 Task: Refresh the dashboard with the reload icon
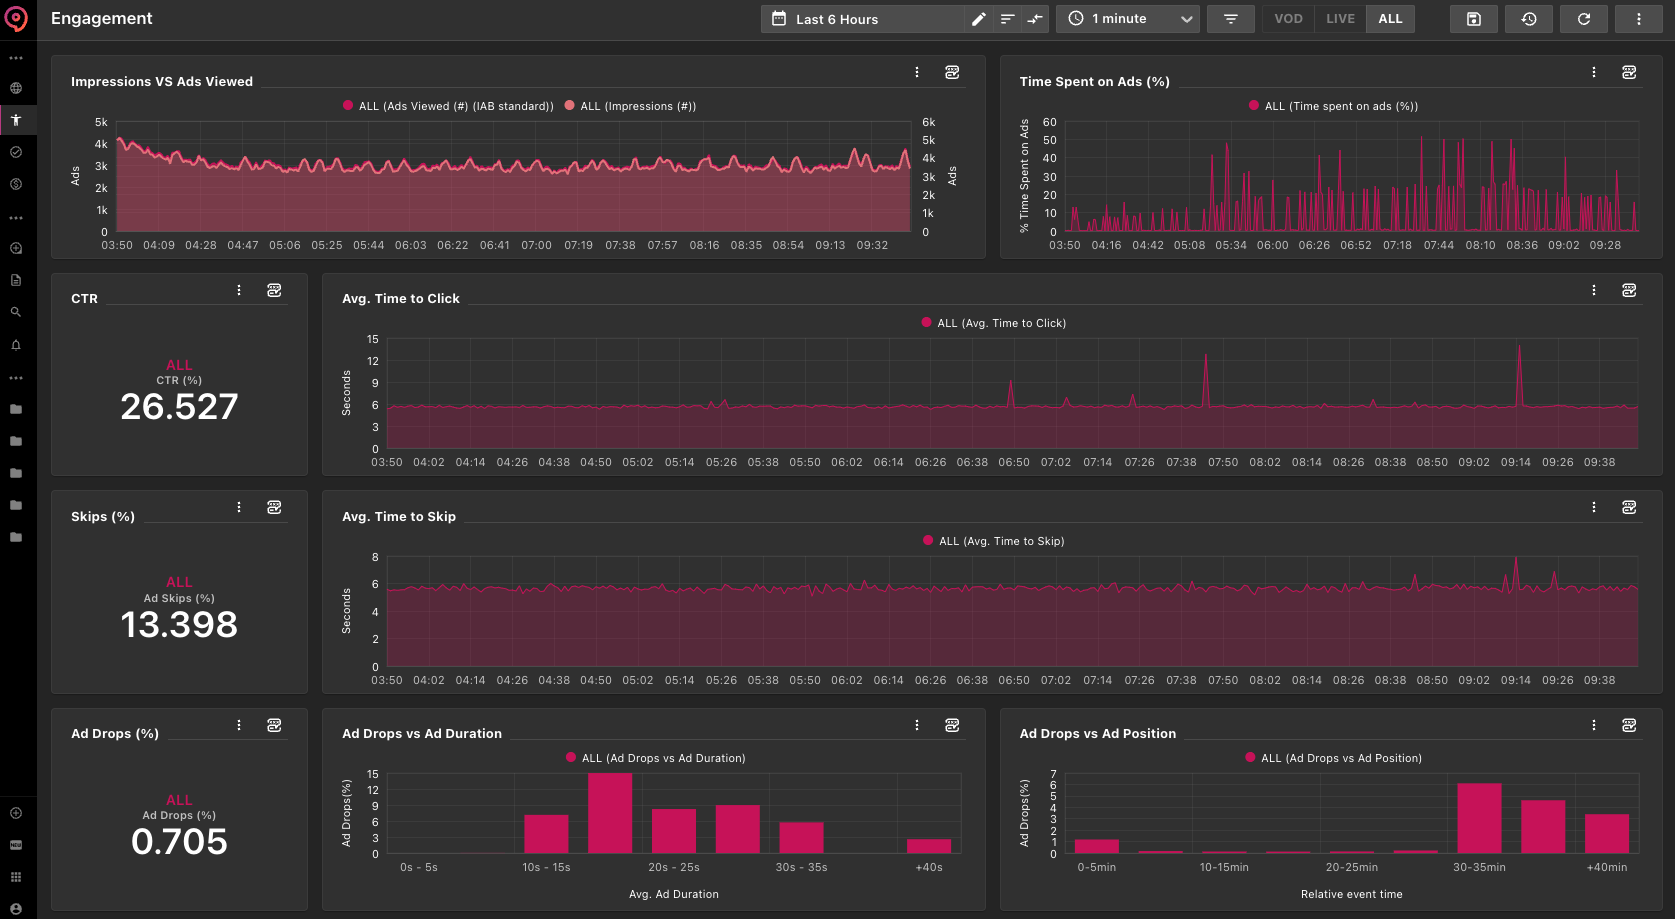1584,19
